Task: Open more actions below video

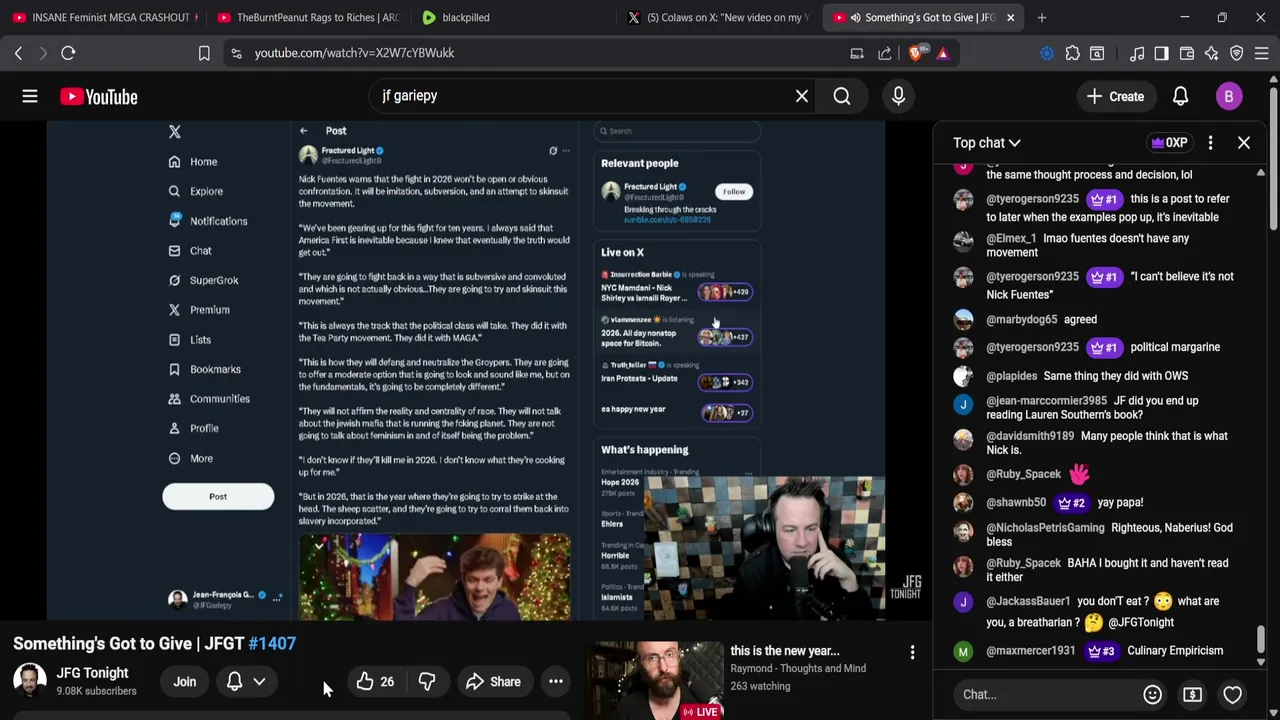Action: [x=555, y=682]
